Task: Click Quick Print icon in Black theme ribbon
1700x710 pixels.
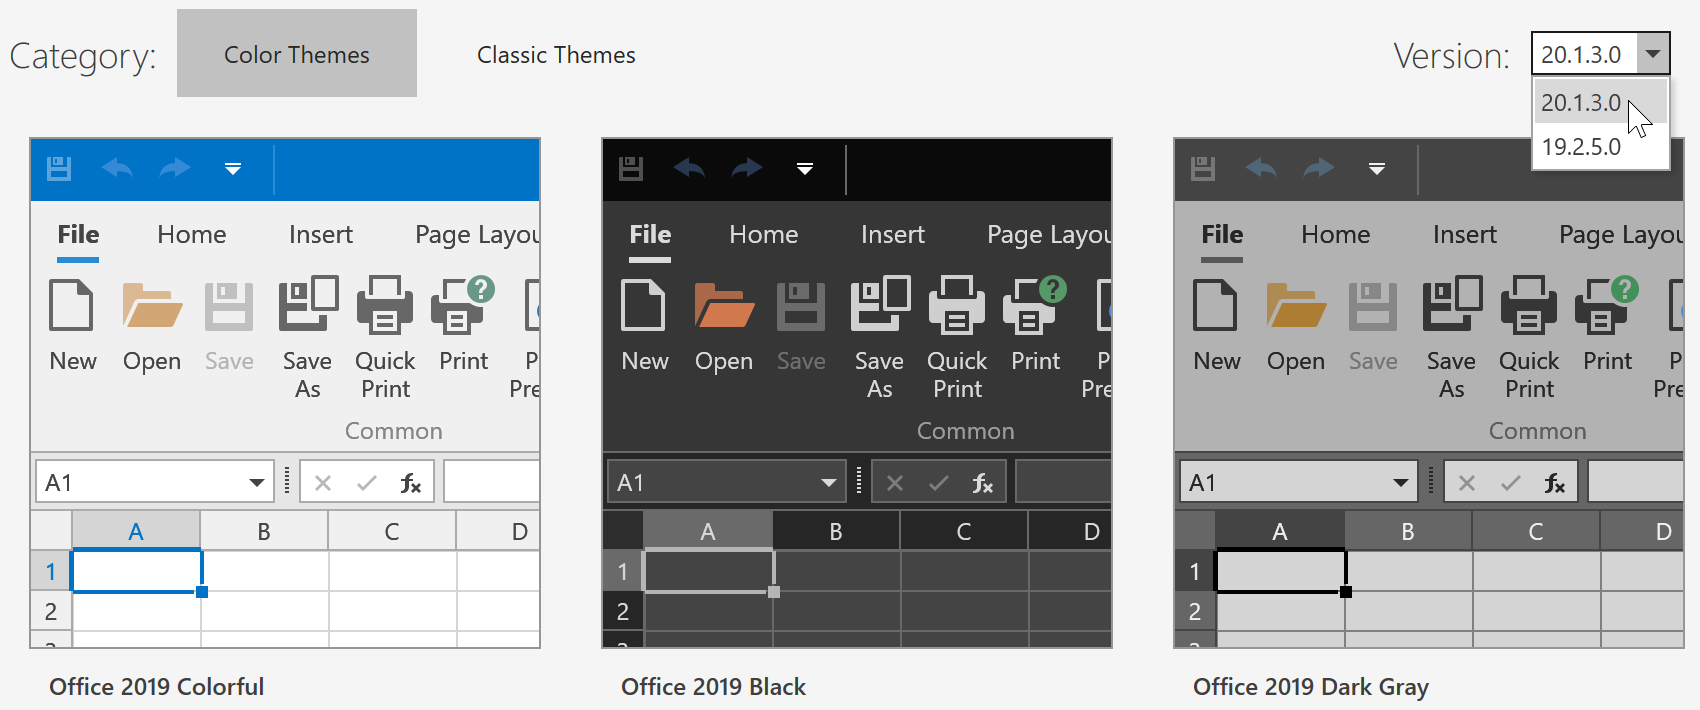Action: [x=957, y=306]
